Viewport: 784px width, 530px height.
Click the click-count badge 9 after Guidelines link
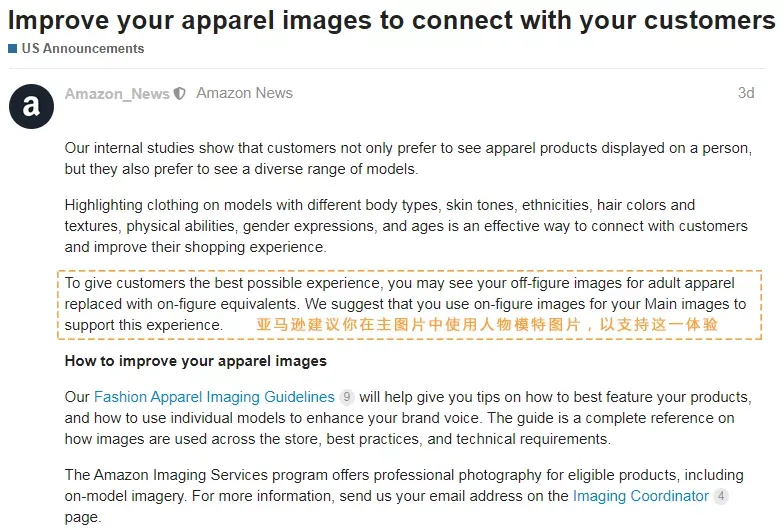(x=346, y=397)
